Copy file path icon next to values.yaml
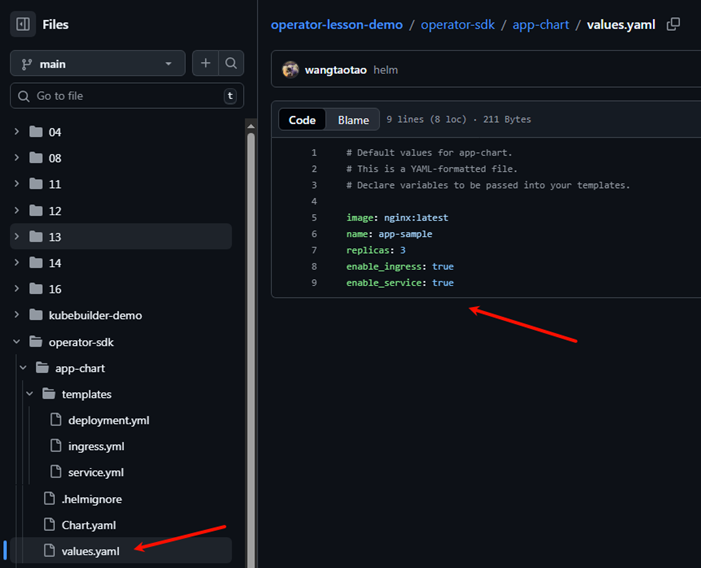Image resolution: width=701 pixels, height=568 pixels. pos(673,24)
